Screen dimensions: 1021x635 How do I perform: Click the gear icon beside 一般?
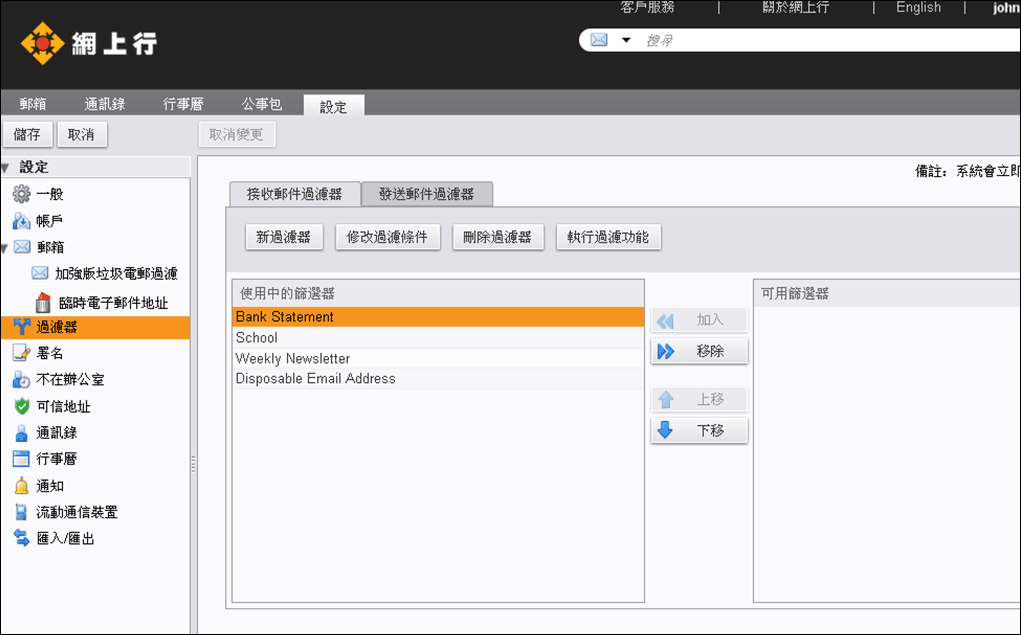pos(21,194)
